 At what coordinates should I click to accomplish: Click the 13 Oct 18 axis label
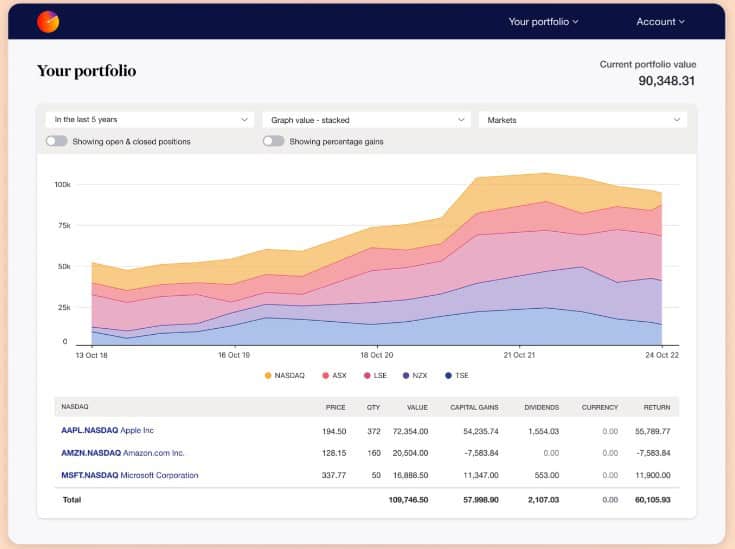(x=91, y=355)
